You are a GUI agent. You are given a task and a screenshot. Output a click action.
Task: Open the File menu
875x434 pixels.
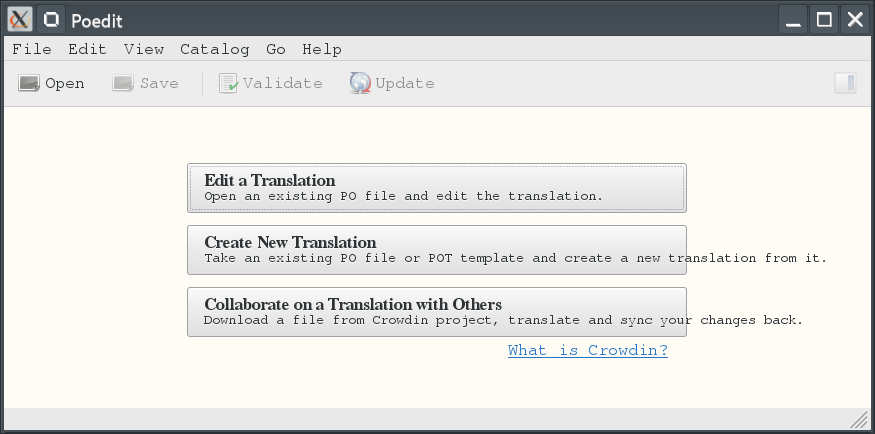pyautogui.click(x=32, y=49)
